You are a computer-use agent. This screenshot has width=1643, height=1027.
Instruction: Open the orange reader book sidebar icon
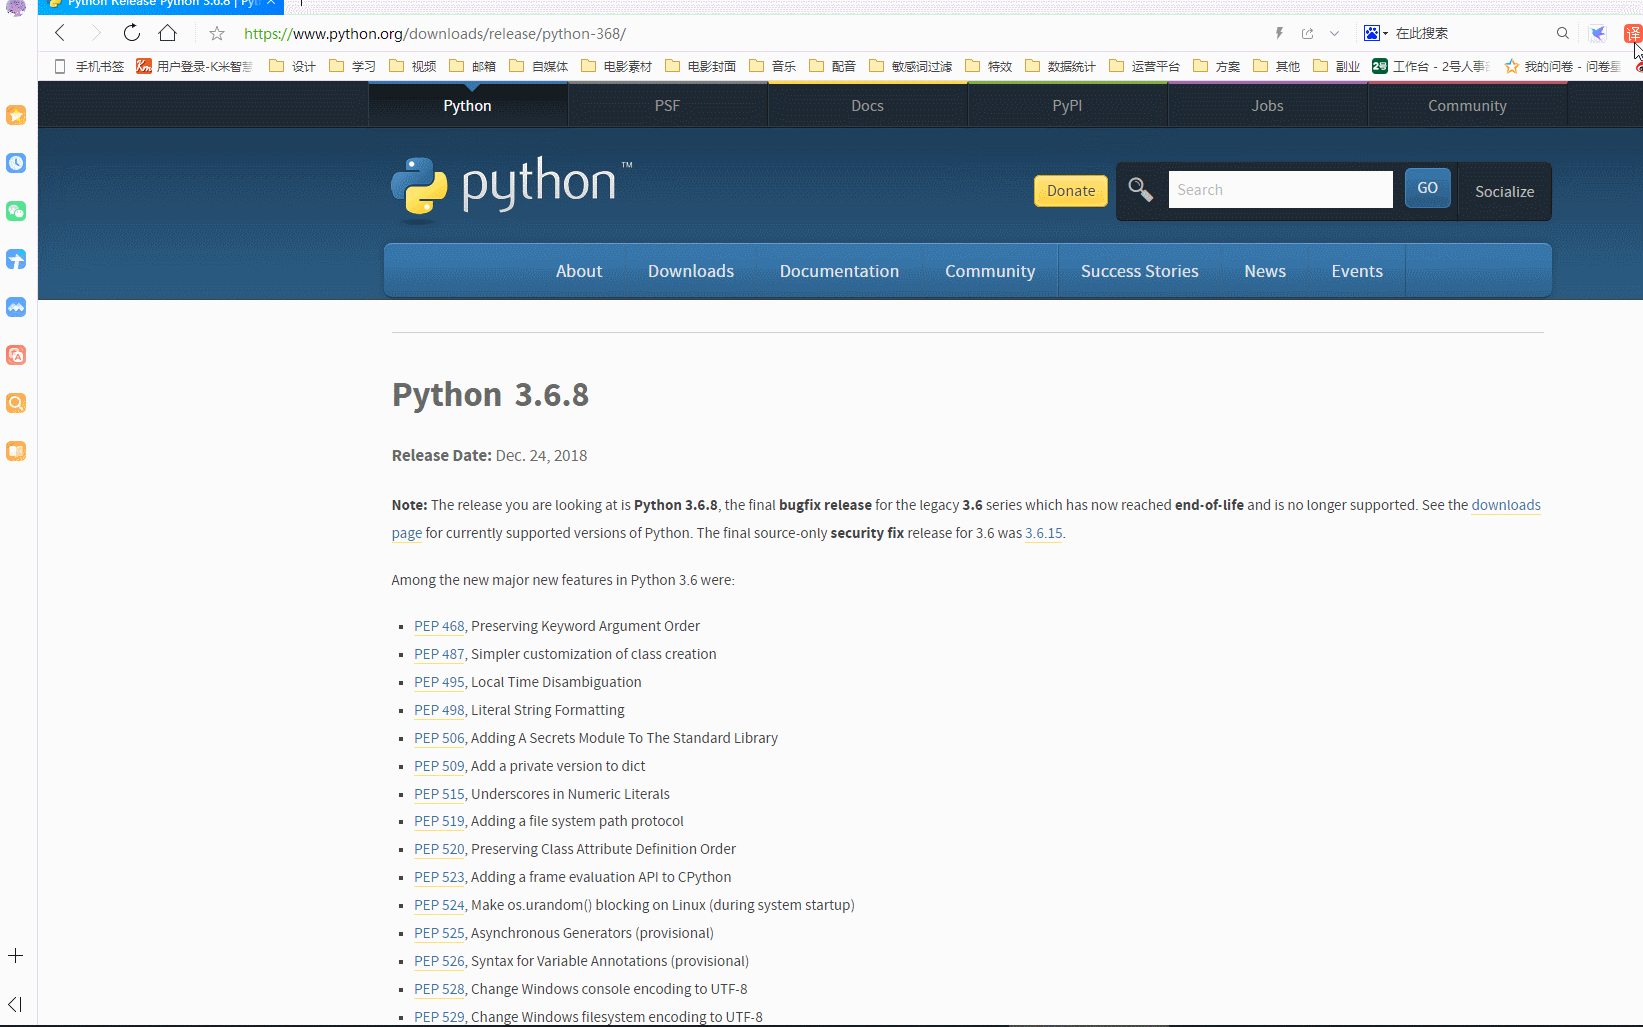click(16, 451)
